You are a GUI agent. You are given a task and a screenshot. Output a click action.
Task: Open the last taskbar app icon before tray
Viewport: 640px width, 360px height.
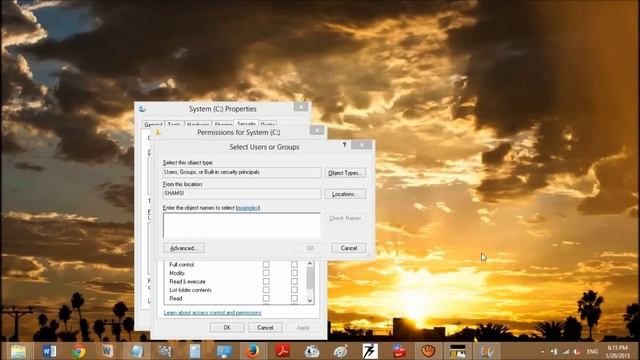(x=487, y=351)
